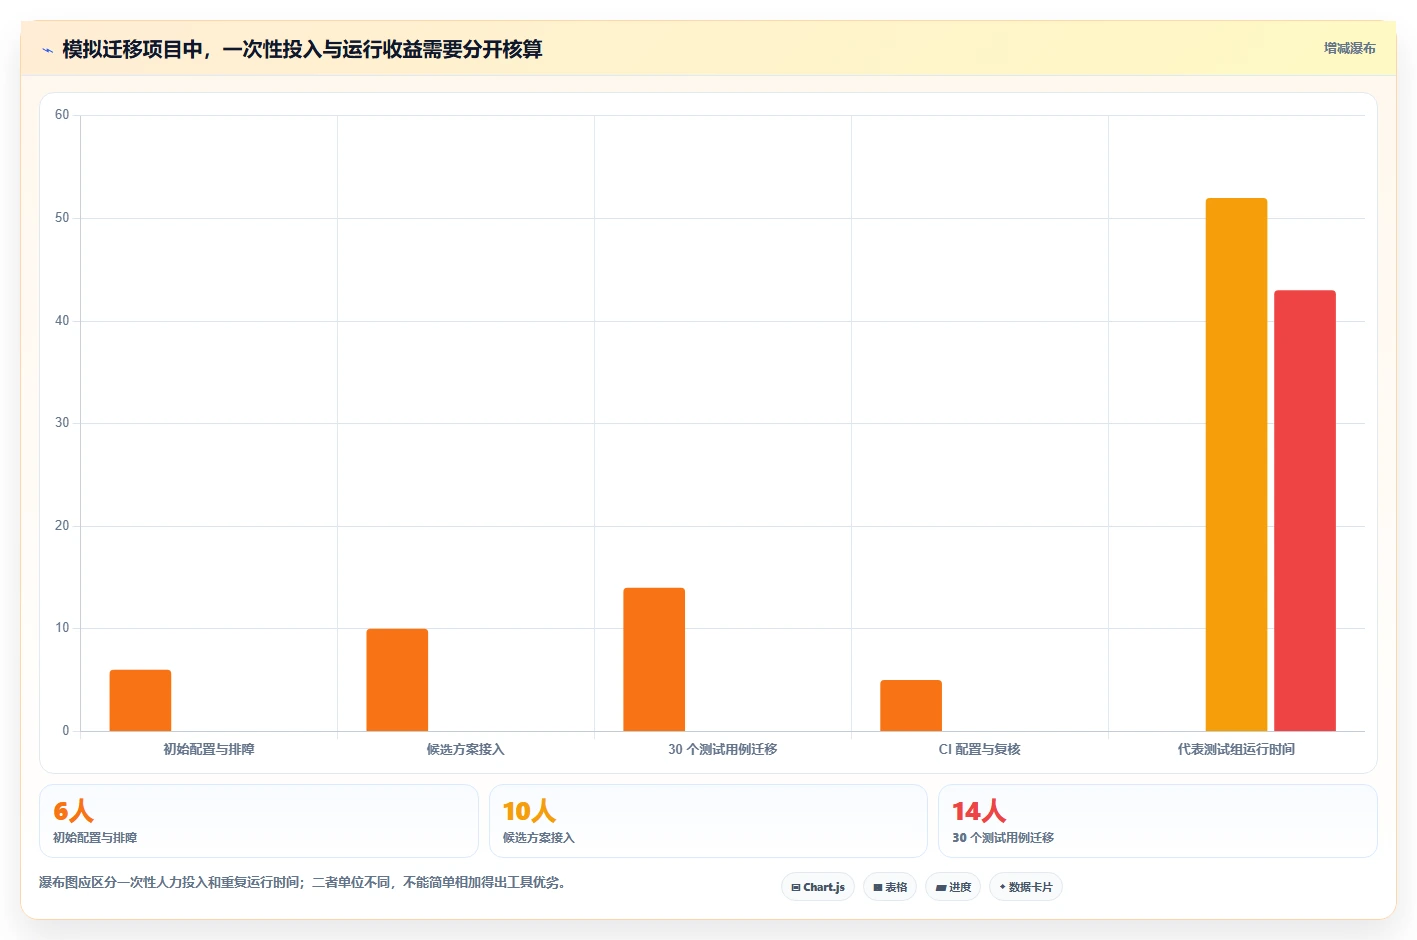
Task: Click the 初始配置与排障 axis label
Action: click(x=209, y=749)
